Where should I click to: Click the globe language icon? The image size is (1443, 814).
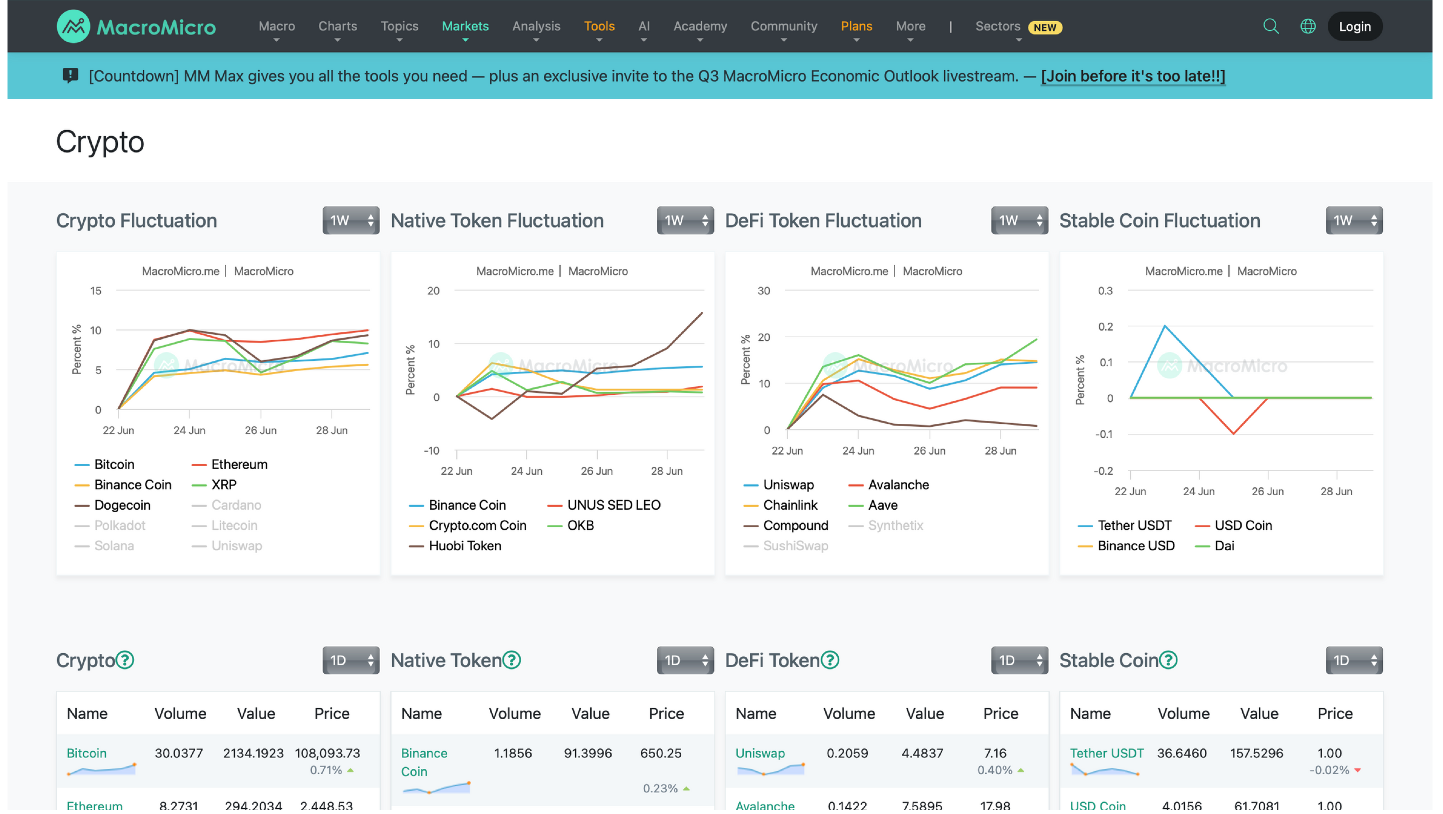pyautogui.click(x=1308, y=27)
